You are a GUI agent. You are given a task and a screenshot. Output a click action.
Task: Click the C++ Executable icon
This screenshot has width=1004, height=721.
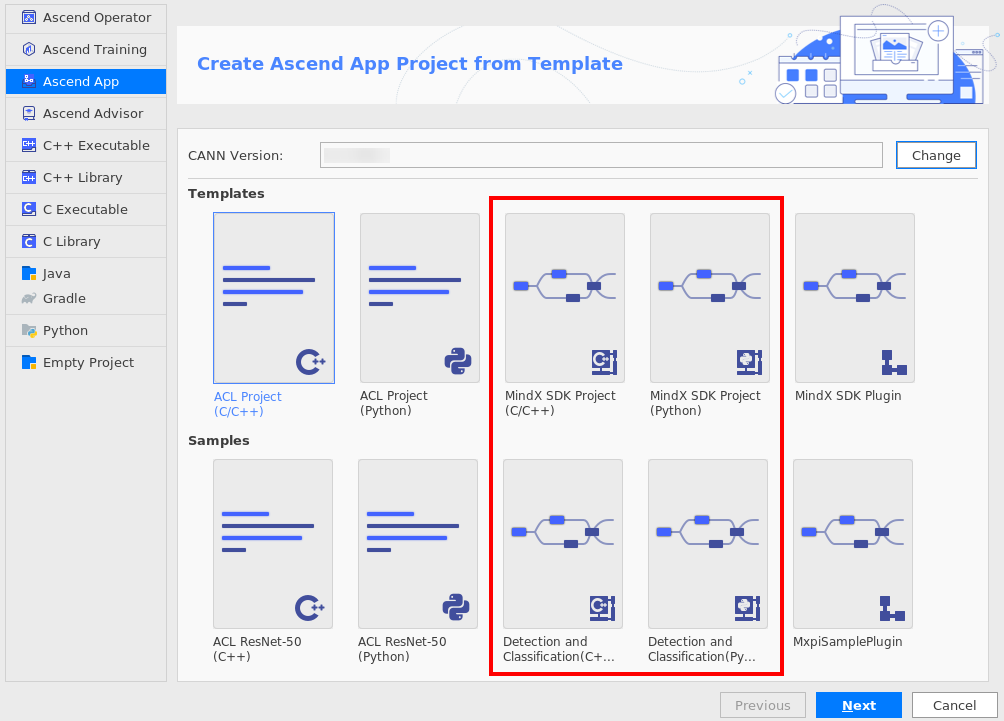point(29,145)
